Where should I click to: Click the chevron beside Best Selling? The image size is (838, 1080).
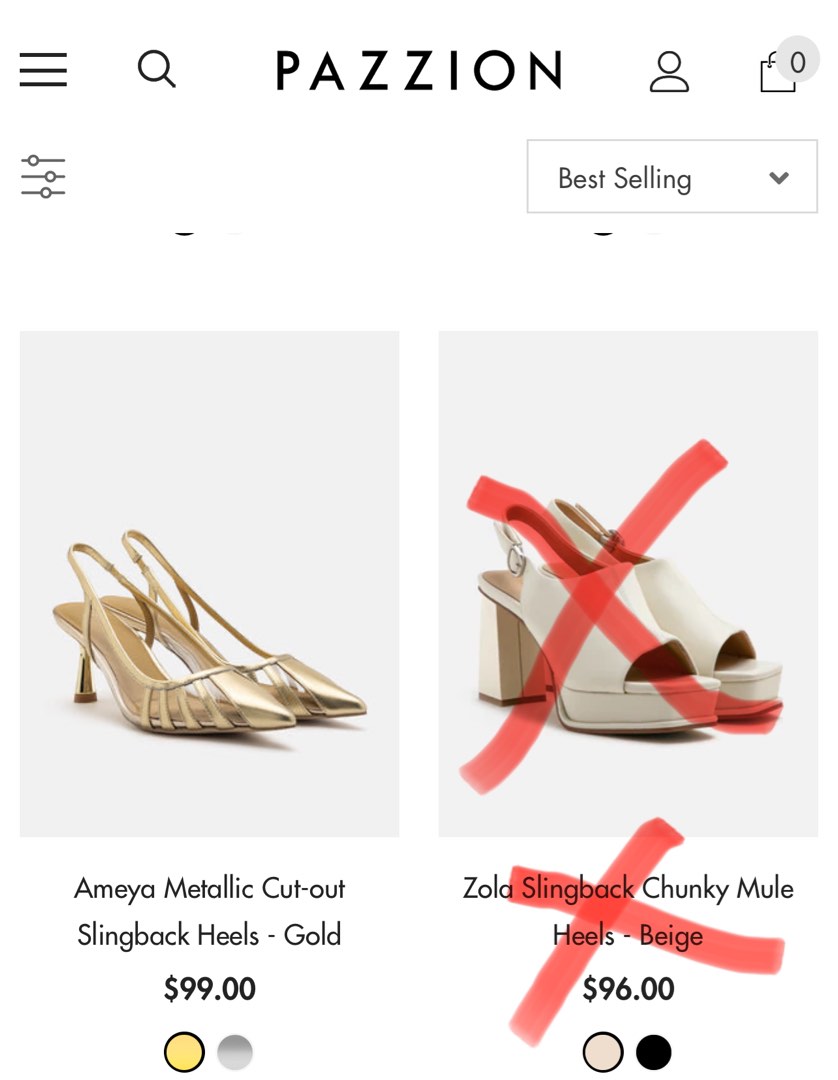point(779,178)
